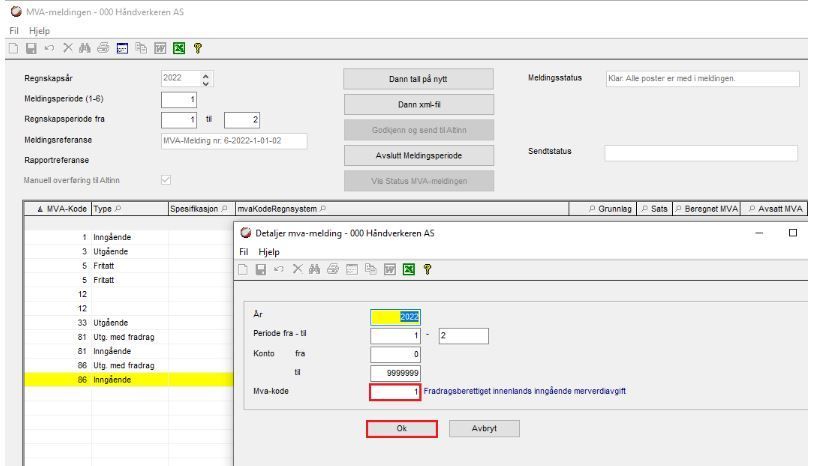Click Dann xml-fil button
Image resolution: width=813 pixels, height=466 pixels.
(x=419, y=105)
